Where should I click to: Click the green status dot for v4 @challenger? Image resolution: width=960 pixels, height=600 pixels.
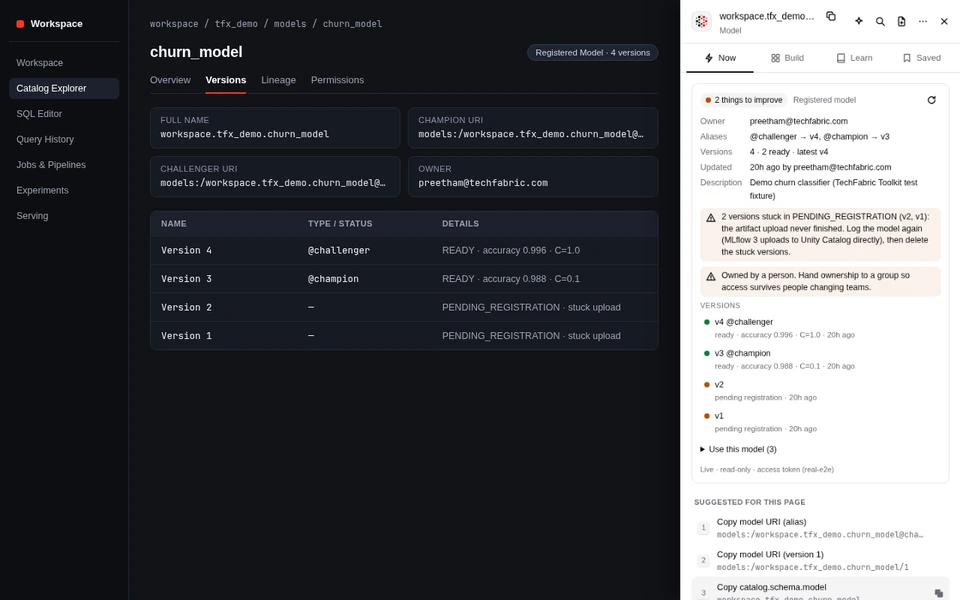coord(707,322)
